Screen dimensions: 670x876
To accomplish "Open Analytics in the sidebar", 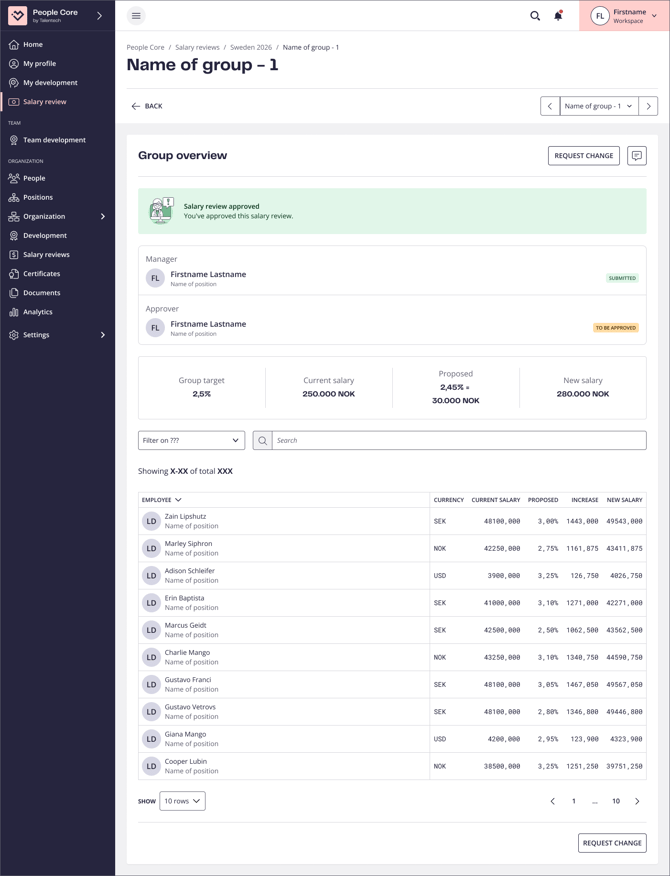I will pyautogui.click(x=38, y=312).
